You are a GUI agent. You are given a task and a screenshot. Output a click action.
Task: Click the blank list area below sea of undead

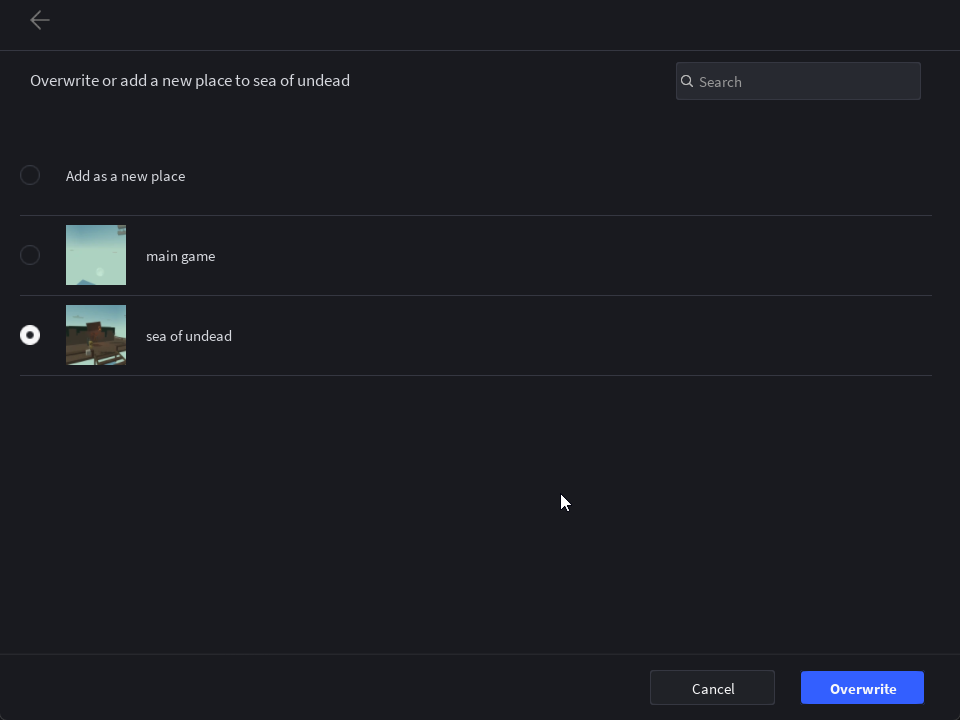[476, 514]
